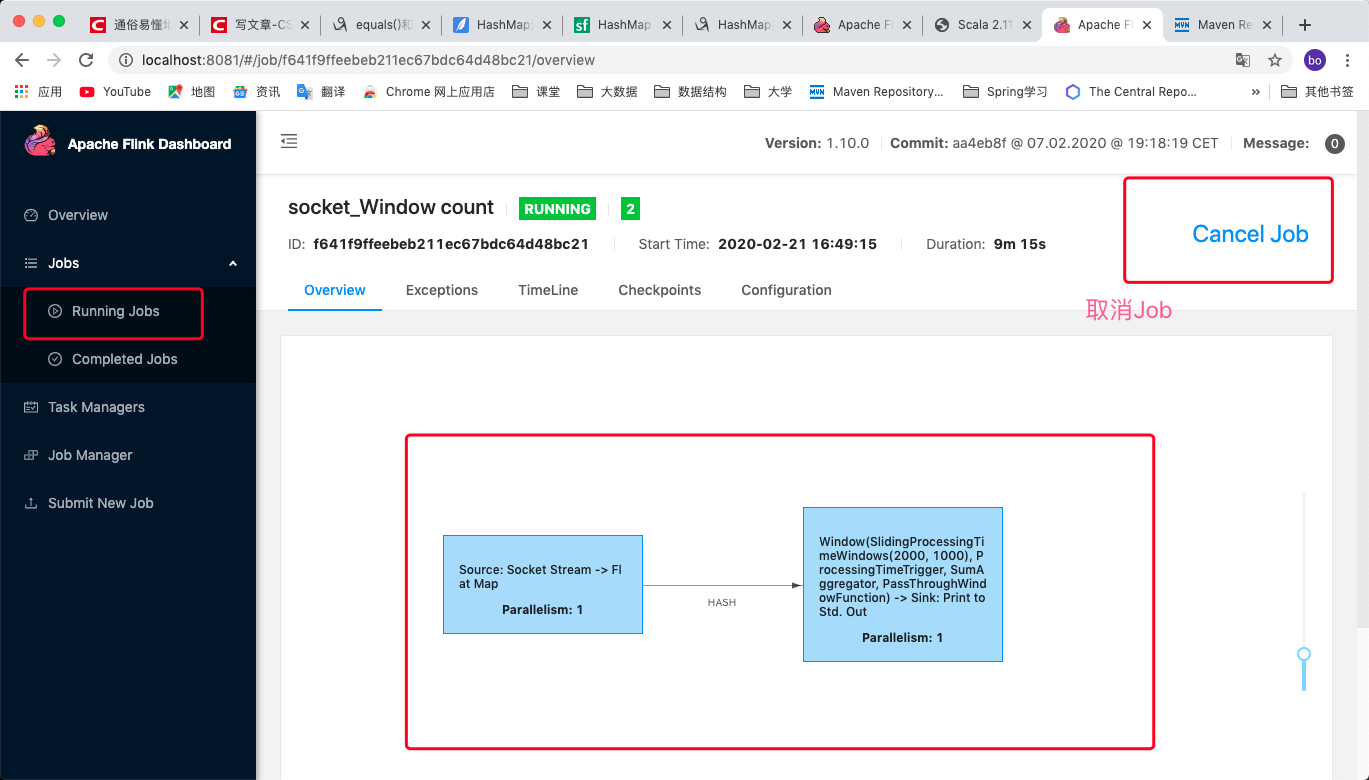Open Chrome 网上应用店 bookmark

click(x=428, y=91)
